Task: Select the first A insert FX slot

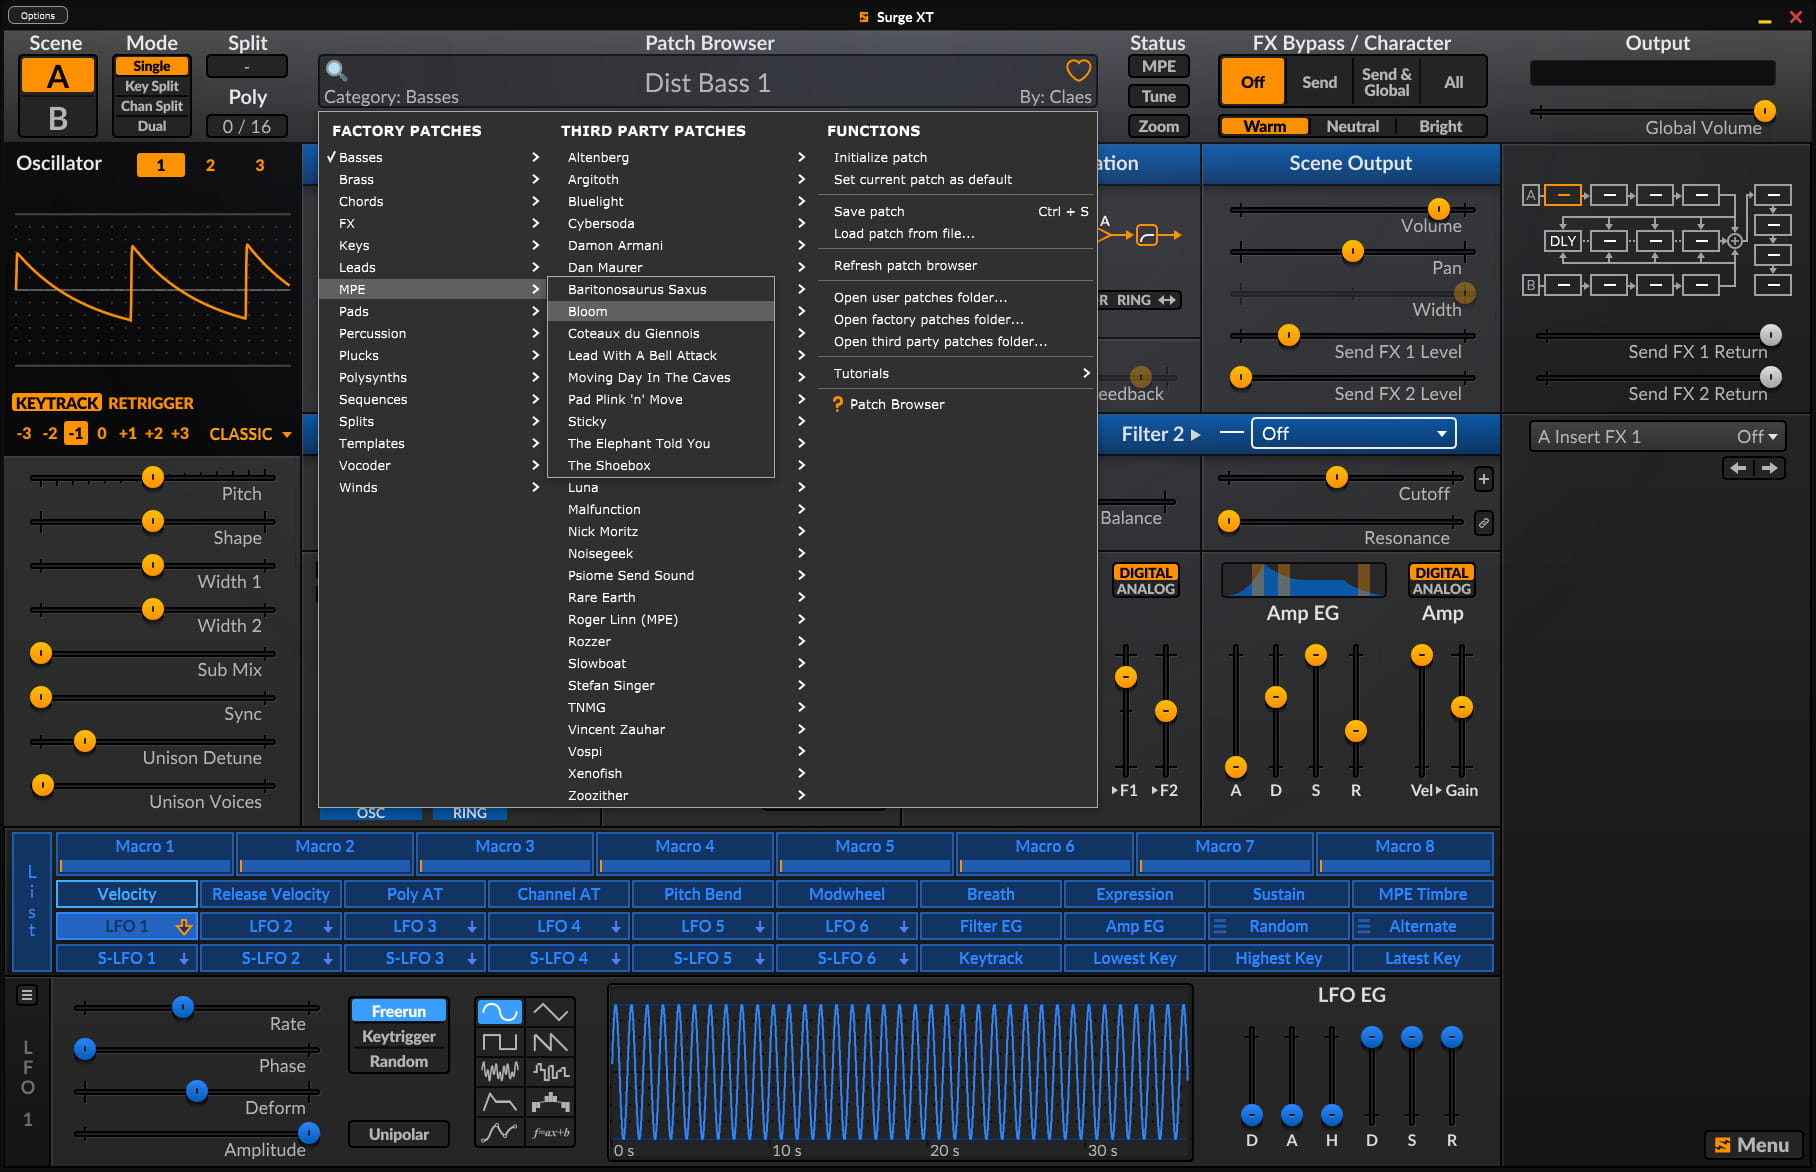Action: (1562, 195)
